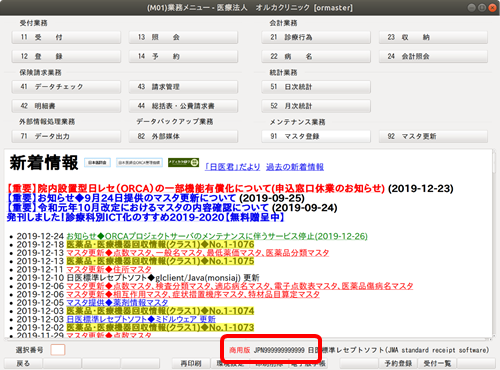The image size is (500, 370).
Task: Open 82 外部媒体 screen
Action: [x=183, y=136]
